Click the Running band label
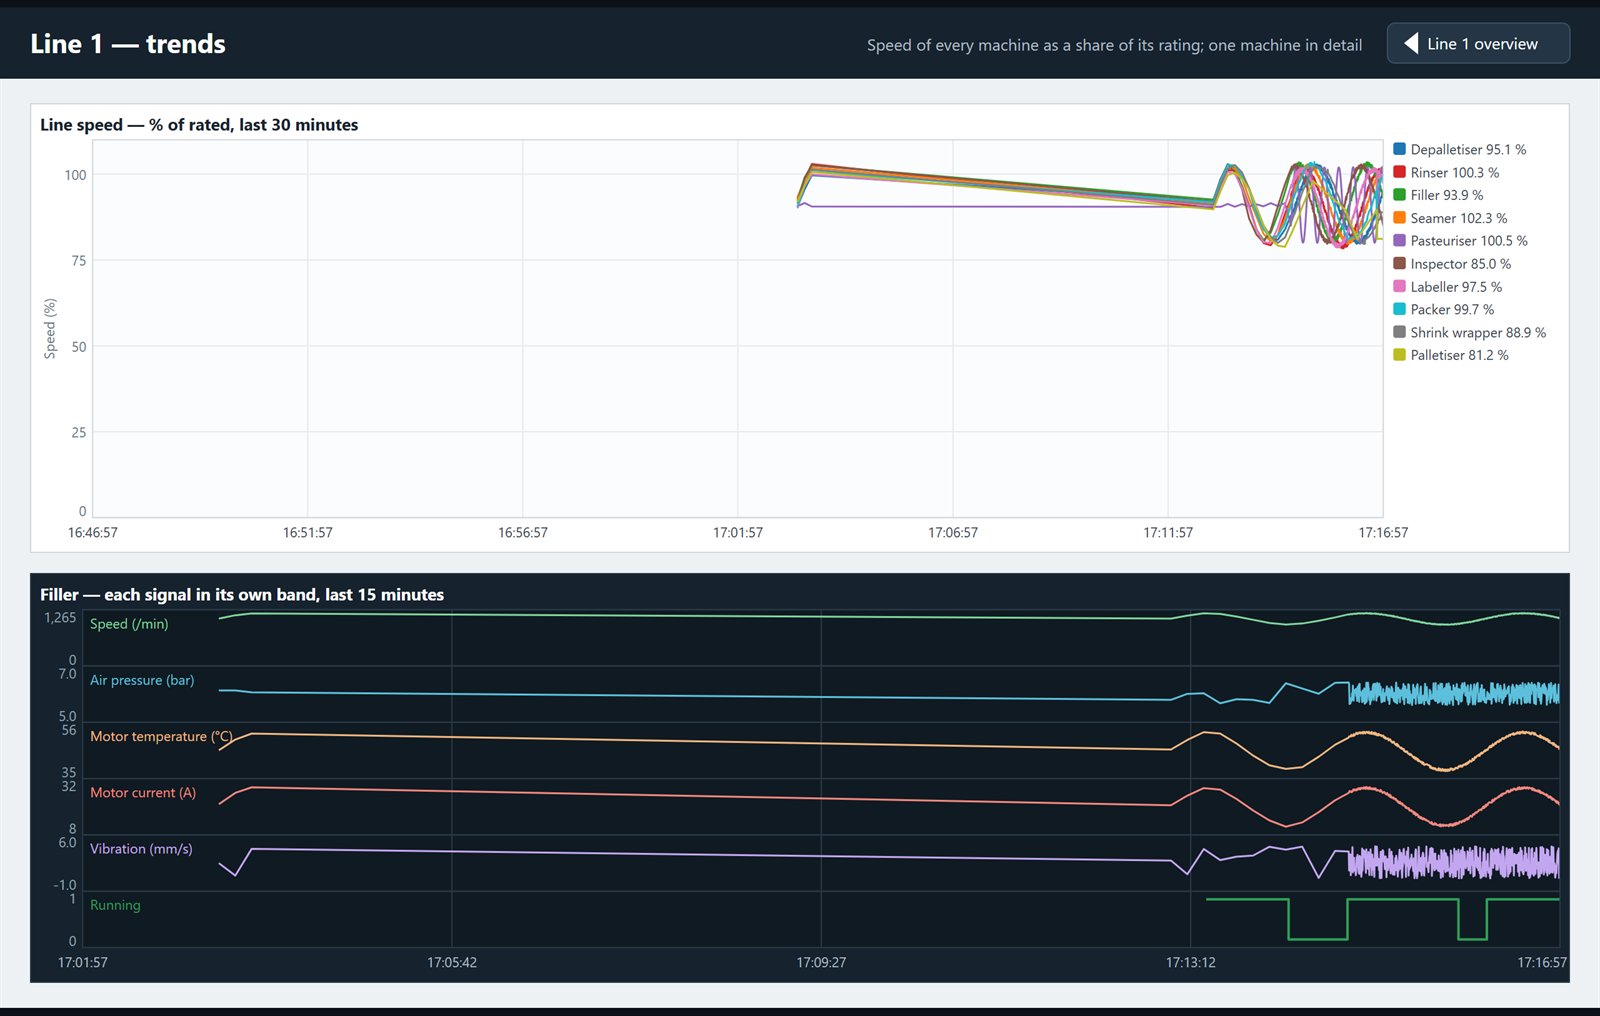Viewport: 1600px width, 1016px height. pyautogui.click(x=115, y=905)
